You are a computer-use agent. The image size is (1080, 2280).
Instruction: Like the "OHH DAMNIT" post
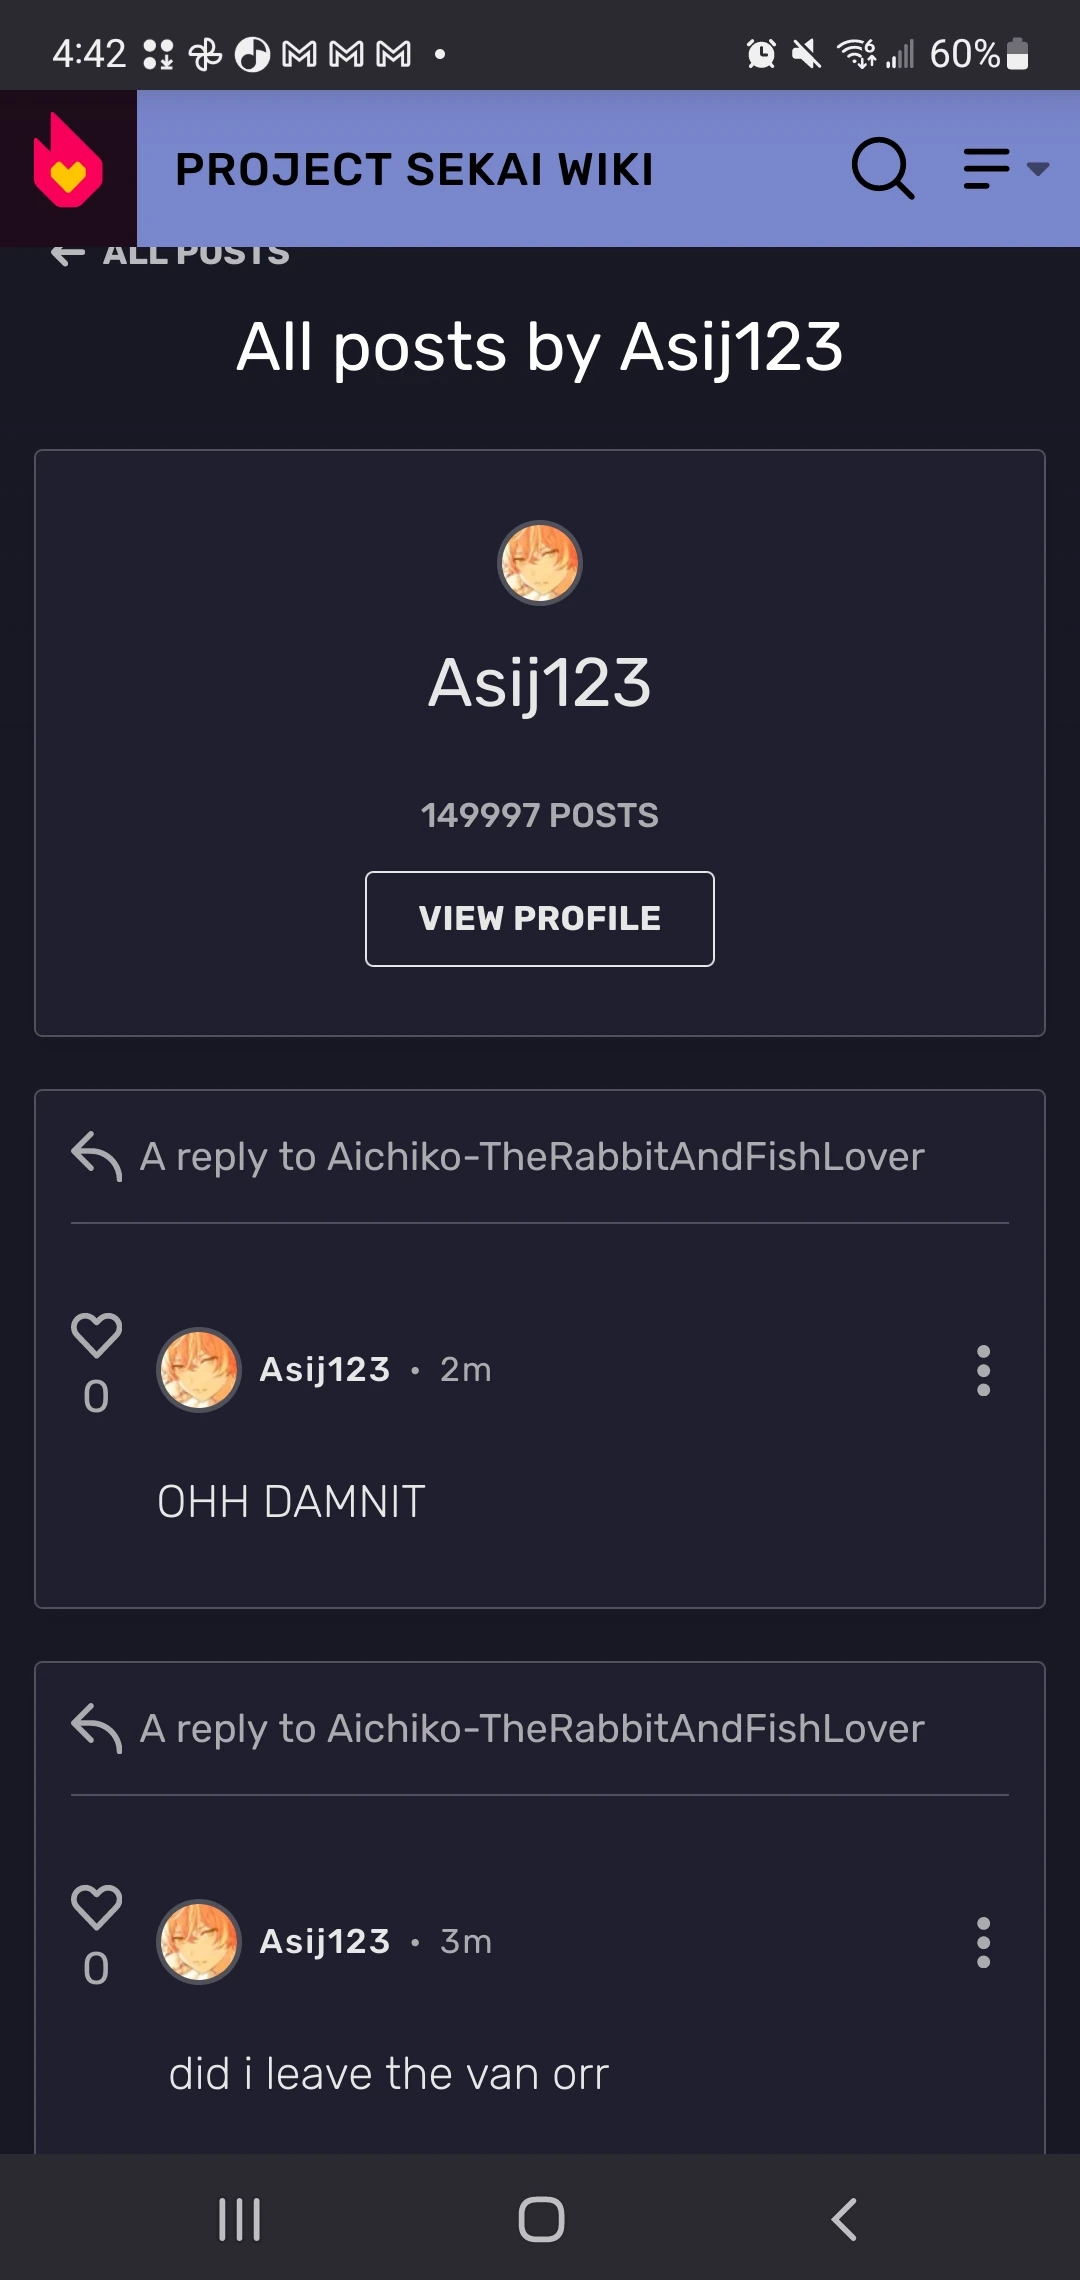click(96, 1336)
